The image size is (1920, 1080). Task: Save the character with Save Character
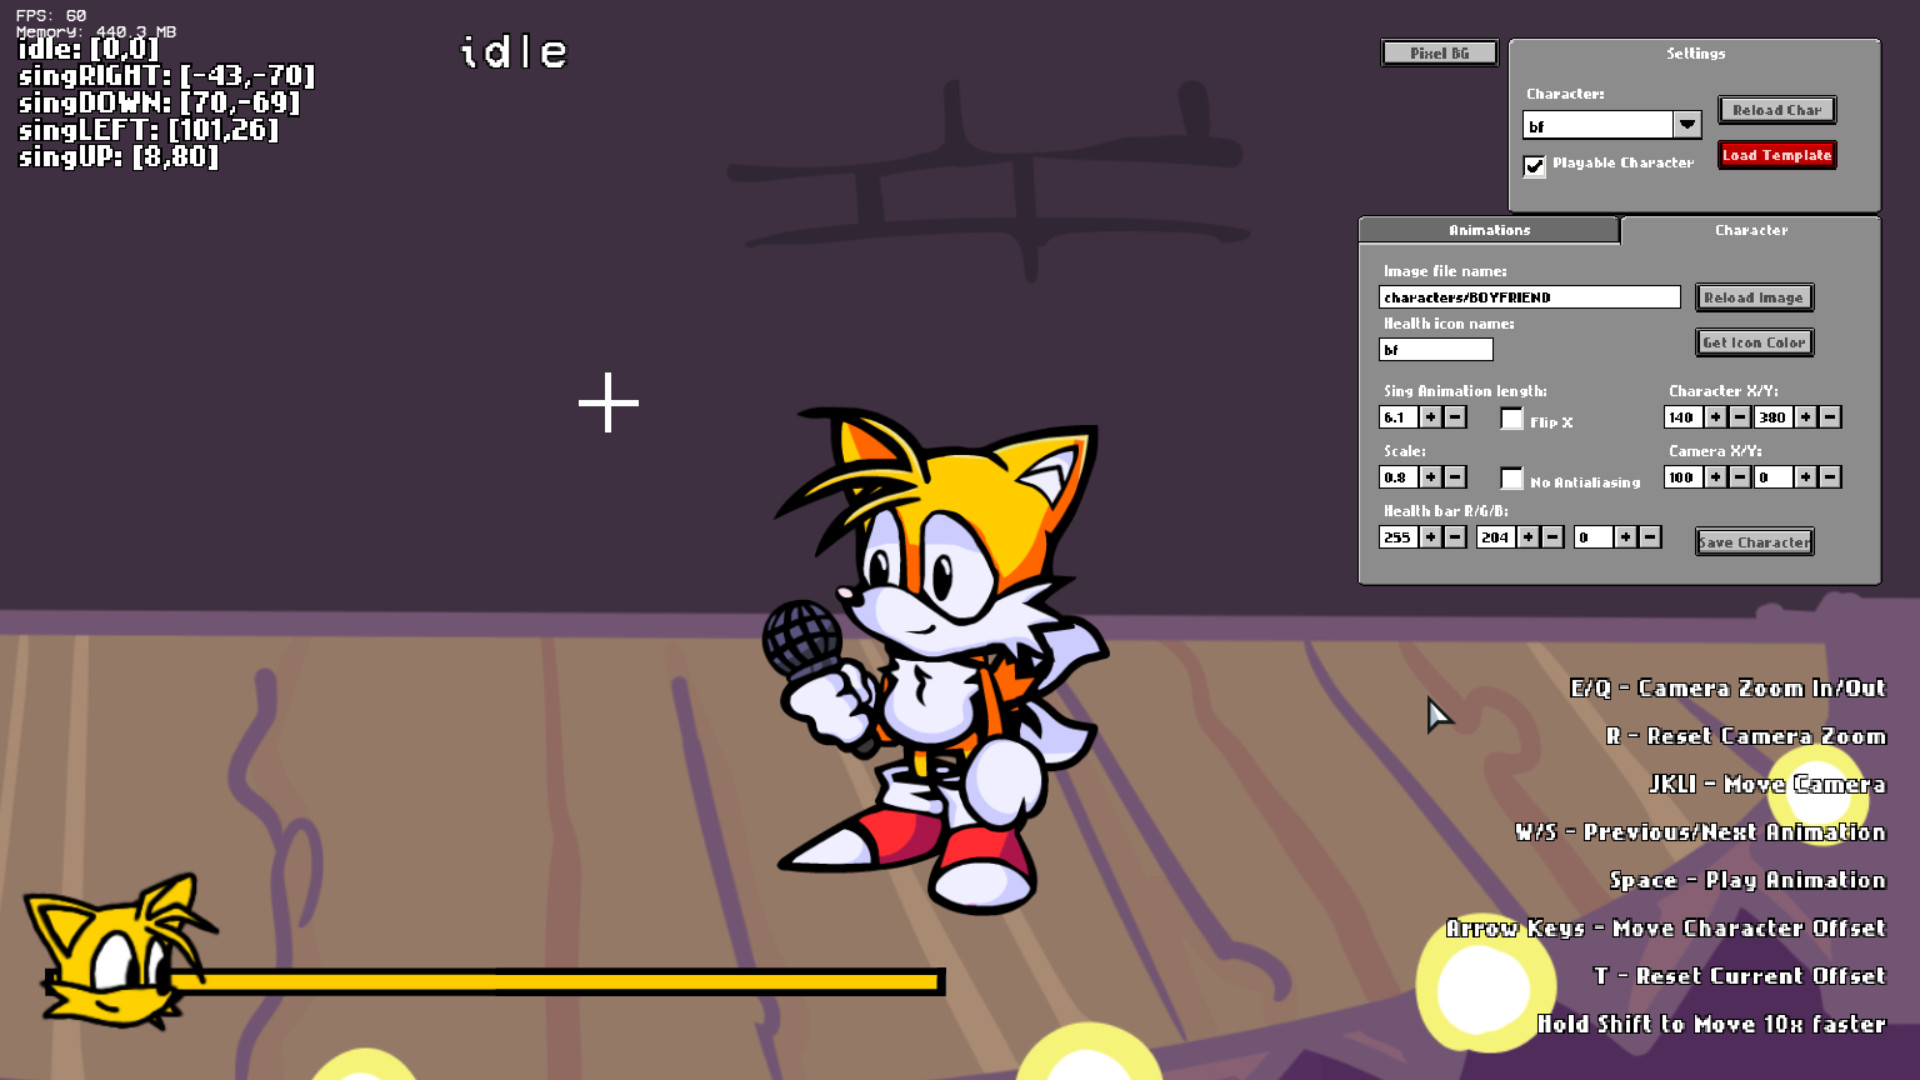tap(1753, 541)
